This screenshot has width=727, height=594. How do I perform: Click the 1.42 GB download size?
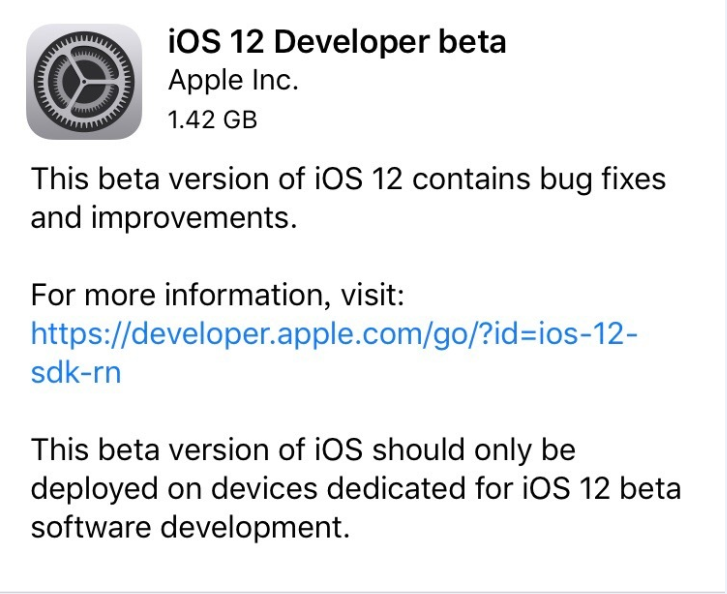tap(212, 120)
